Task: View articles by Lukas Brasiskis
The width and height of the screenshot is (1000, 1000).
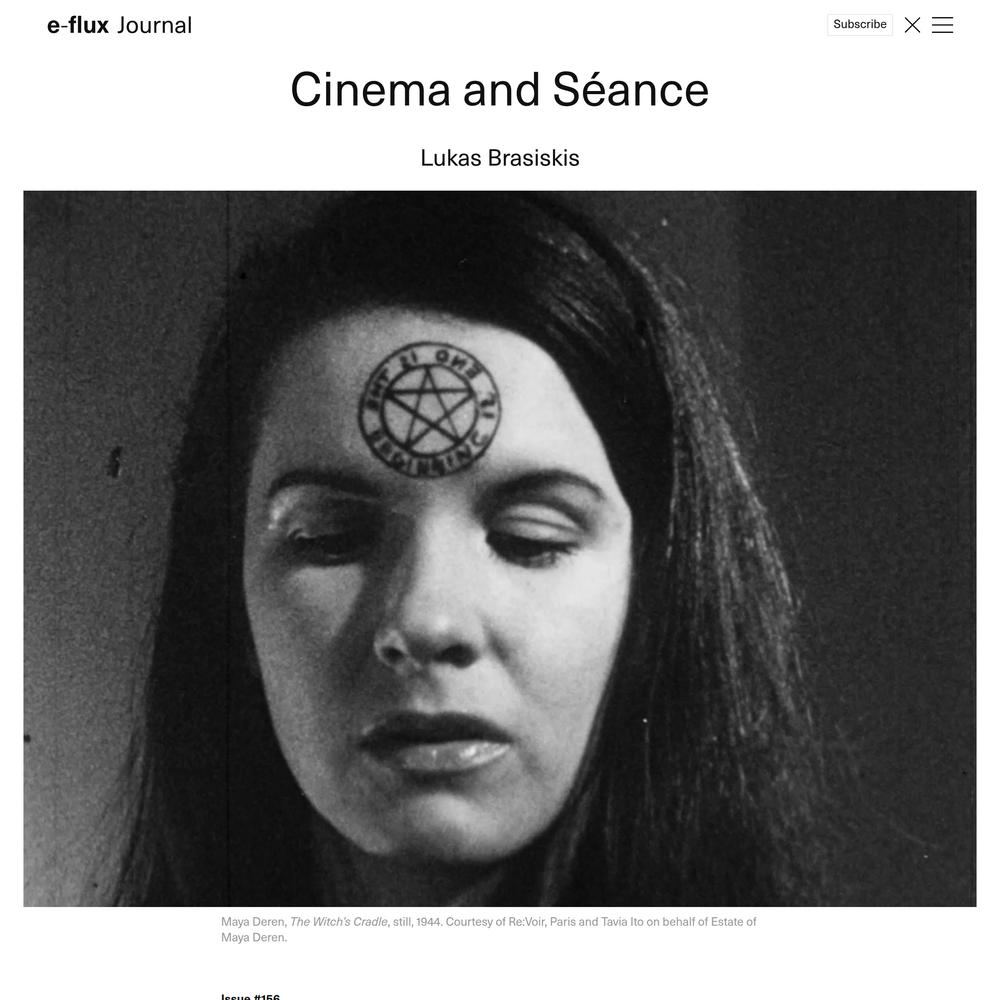Action: 499,158
